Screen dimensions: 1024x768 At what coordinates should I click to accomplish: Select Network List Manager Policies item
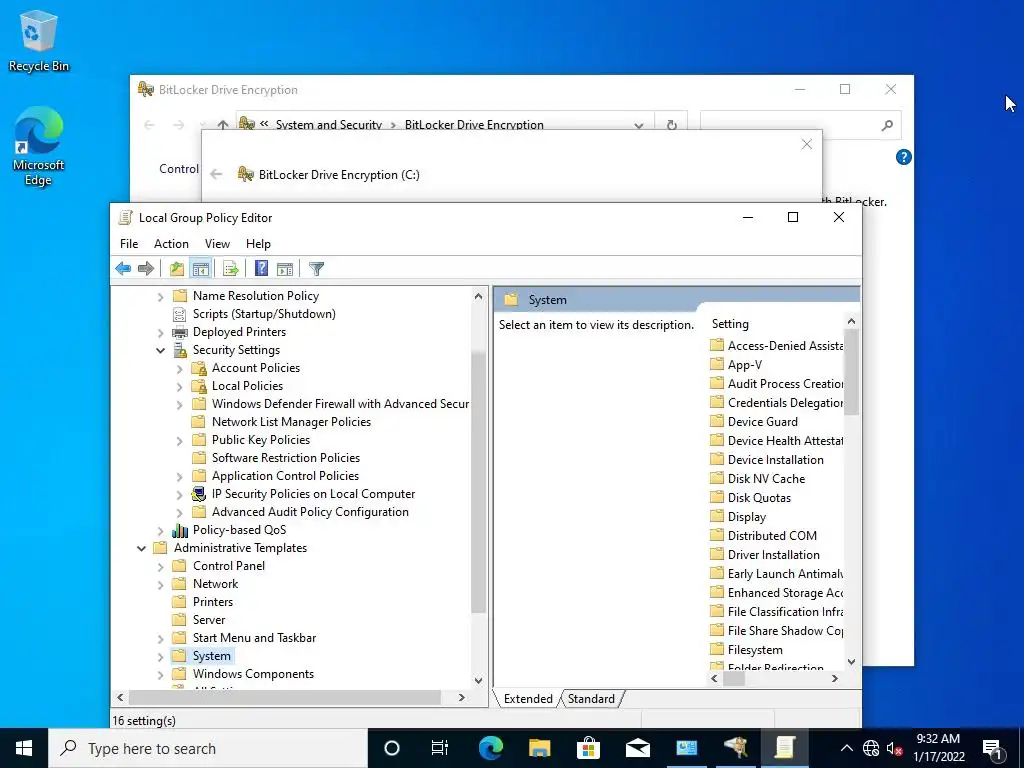(291, 423)
